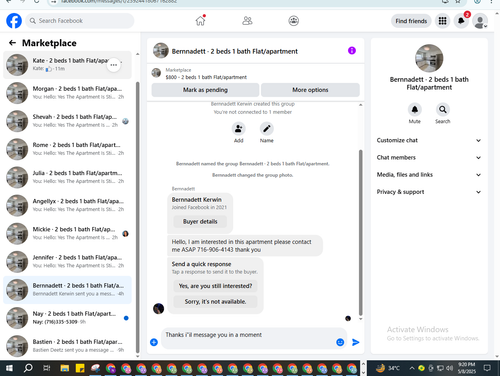Open the Bastien conversation
Viewport: 500px width, 376px height.
(x=67, y=346)
